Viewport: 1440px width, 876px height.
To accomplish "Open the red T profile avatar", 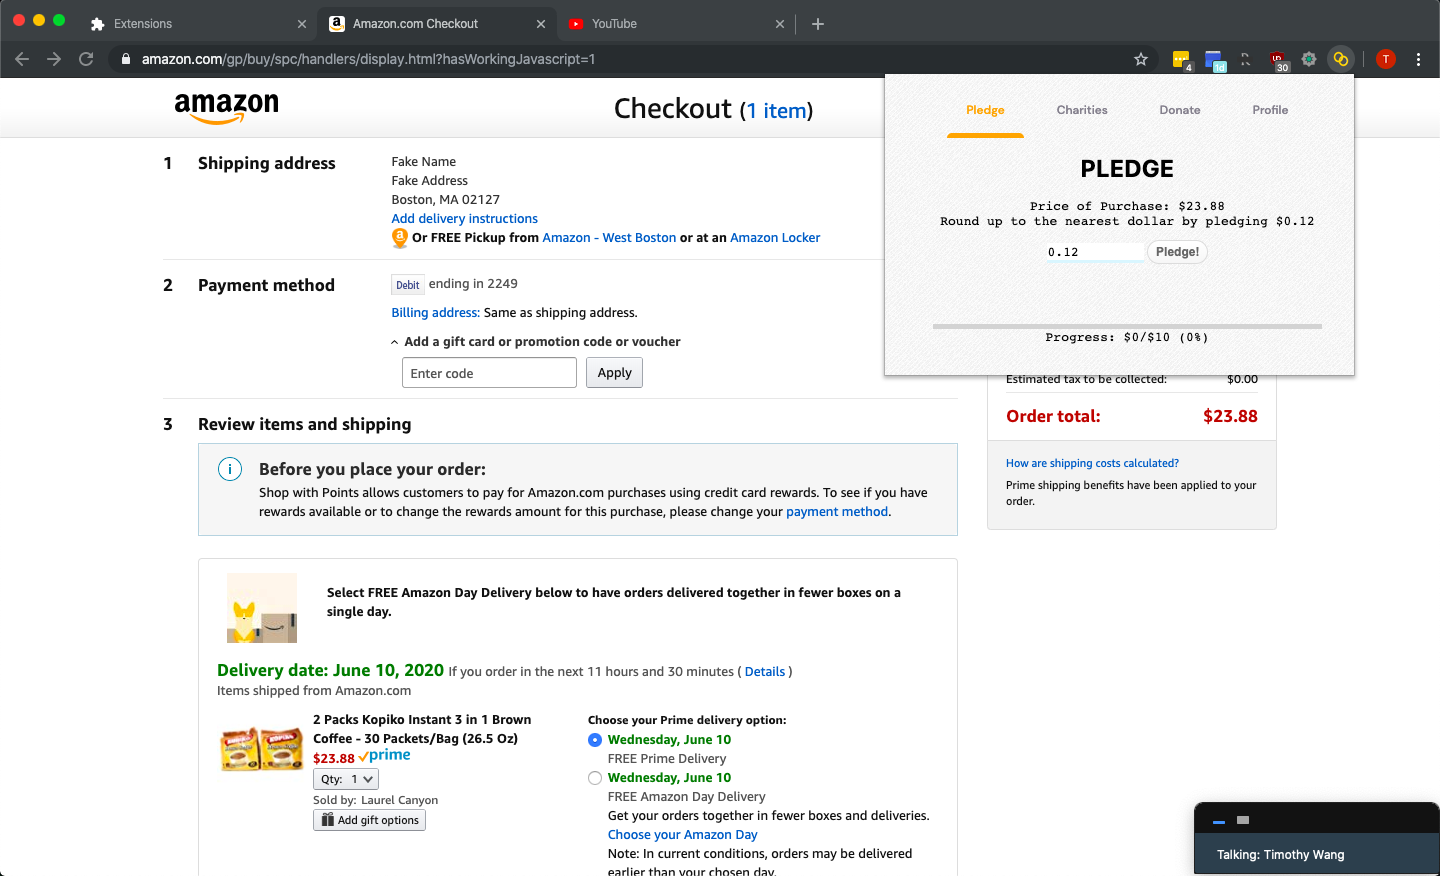I will click(x=1386, y=59).
